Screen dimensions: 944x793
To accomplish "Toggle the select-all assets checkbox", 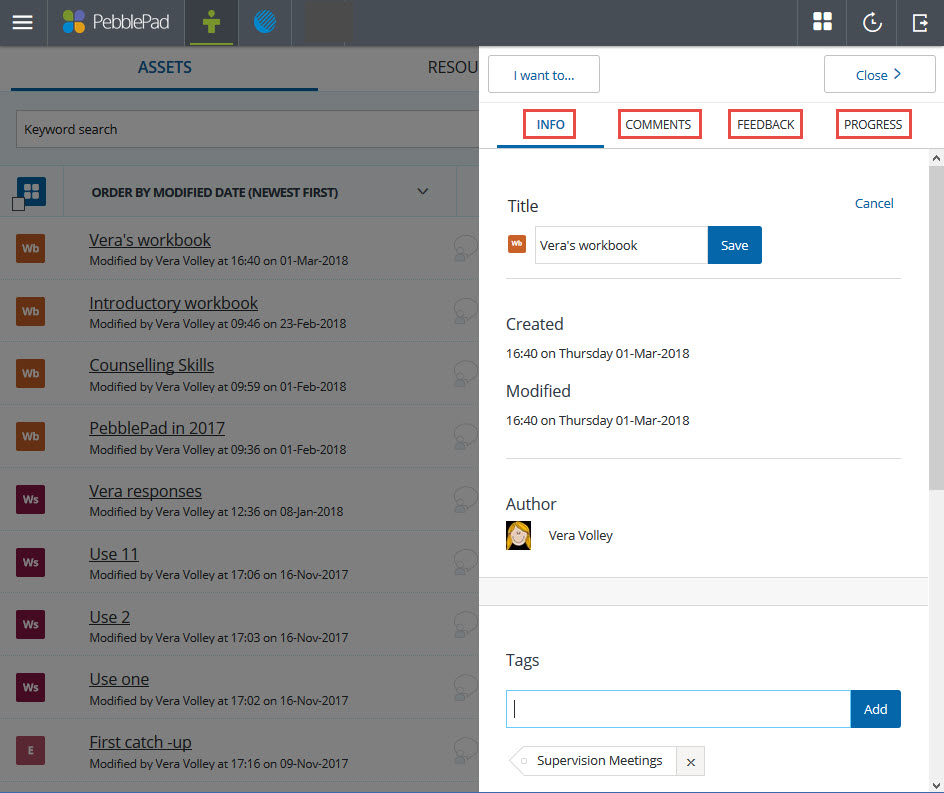I will point(18,204).
